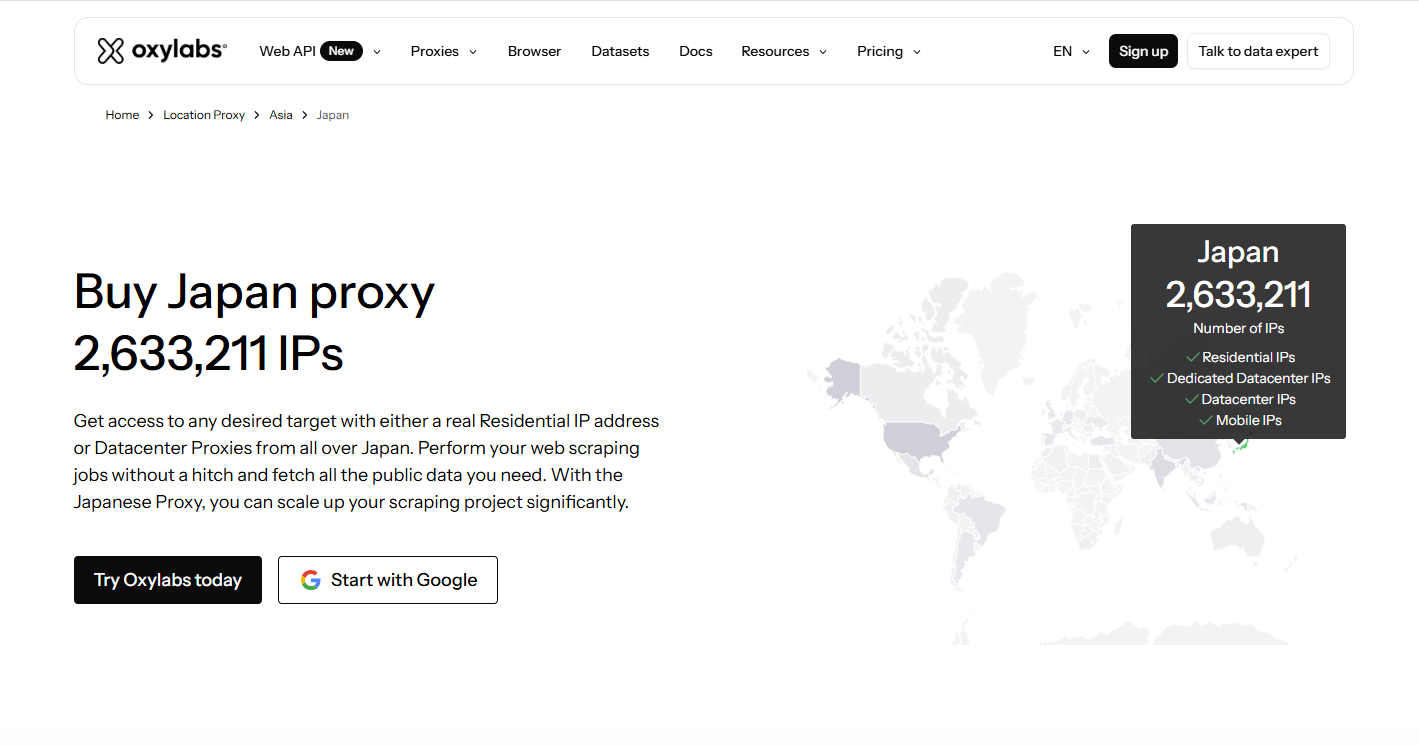Go to Home breadcrumb link
Image resolution: width=1419 pixels, height=745 pixels.
(x=122, y=115)
